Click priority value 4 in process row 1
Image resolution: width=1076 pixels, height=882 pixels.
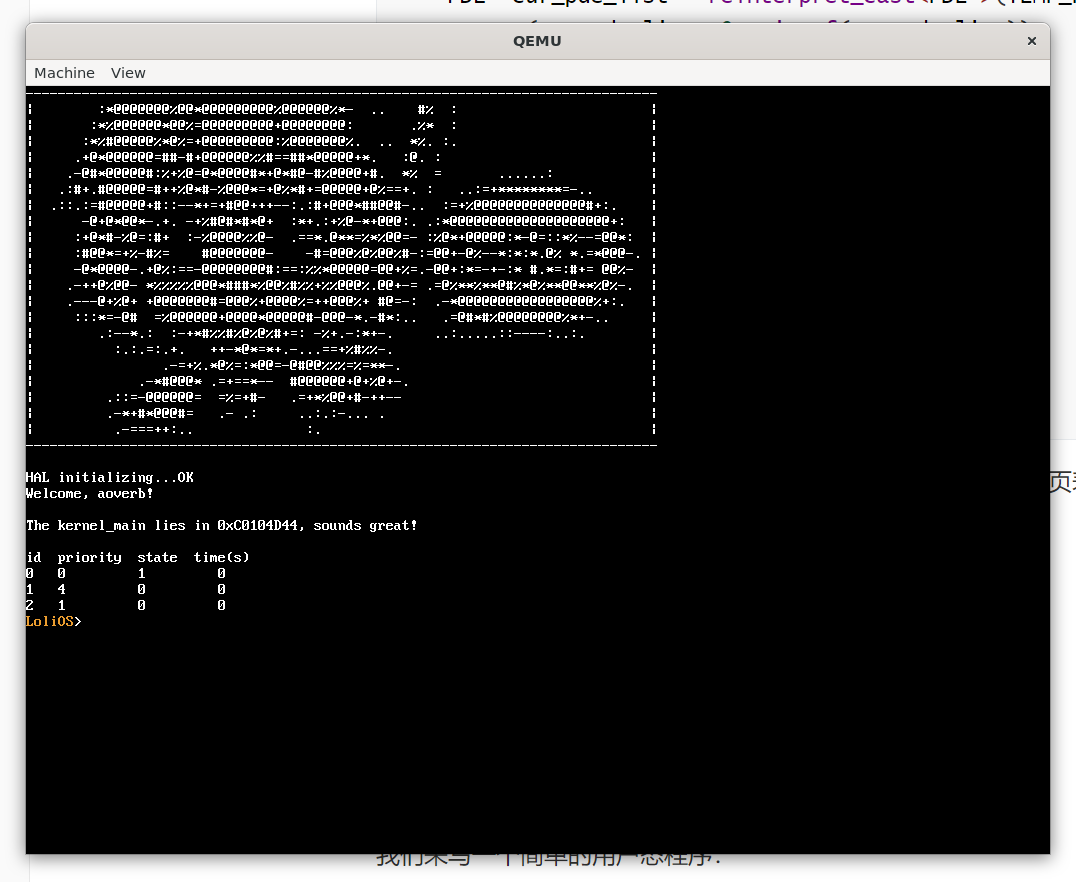(x=62, y=590)
